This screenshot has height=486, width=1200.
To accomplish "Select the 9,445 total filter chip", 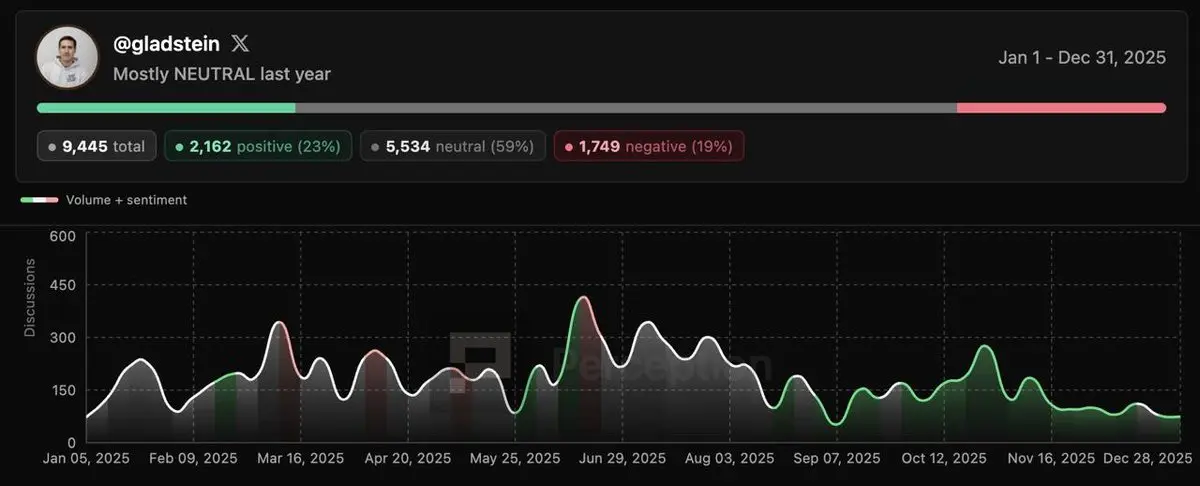I will 96,146.
